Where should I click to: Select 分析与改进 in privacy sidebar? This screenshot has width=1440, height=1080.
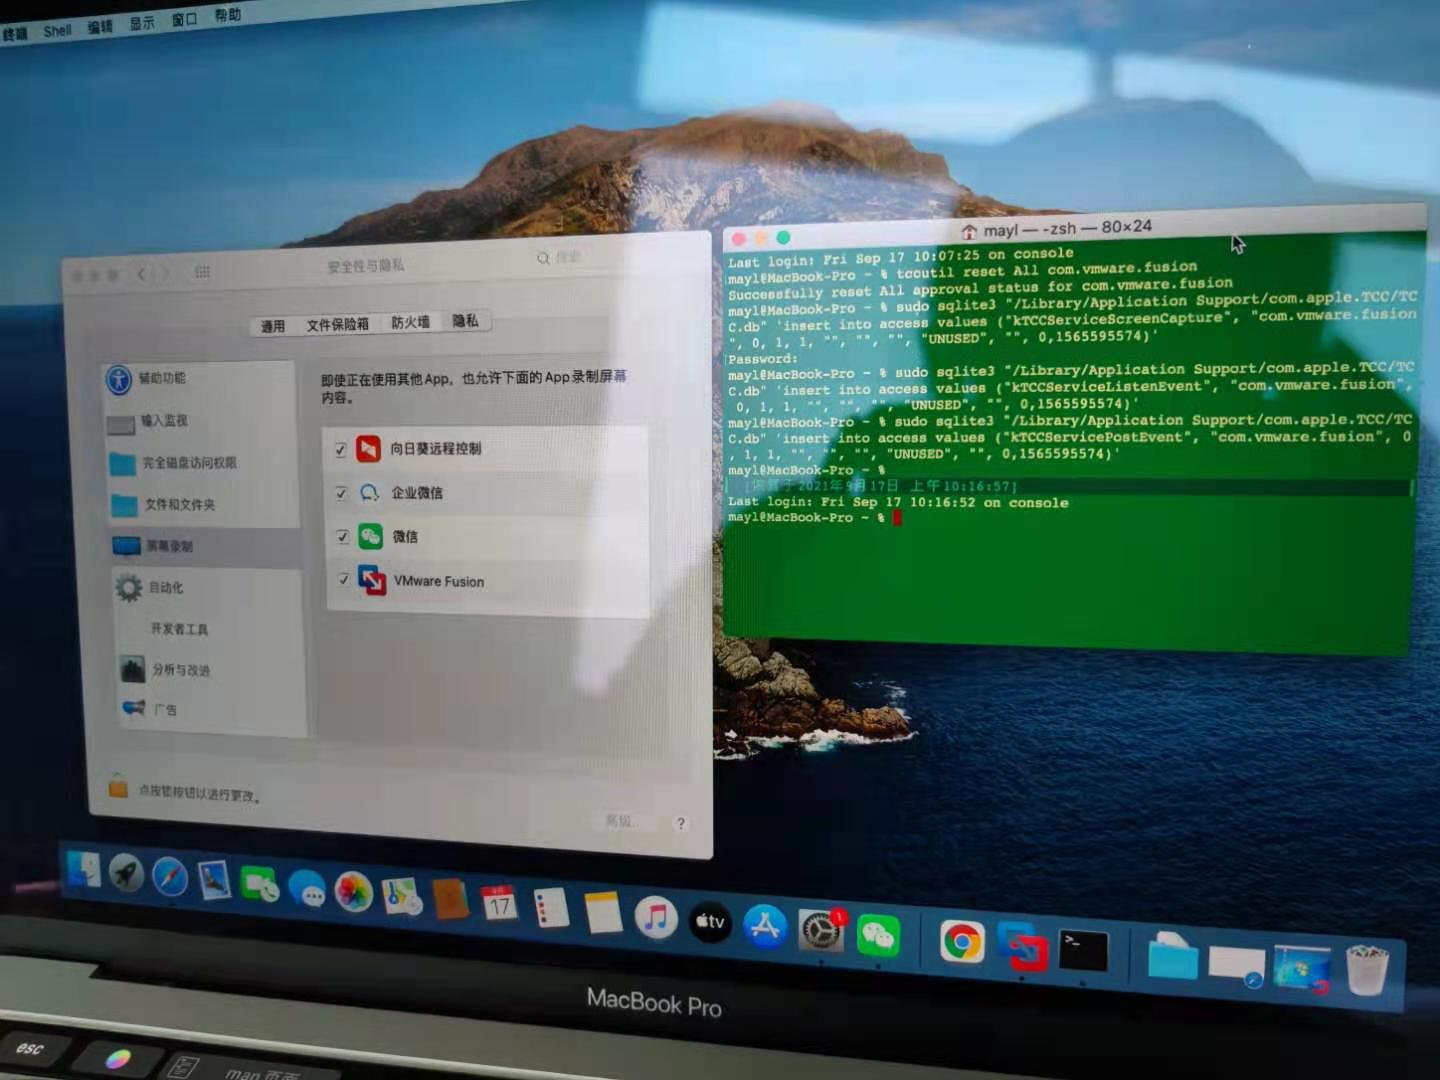(x=210, y=670)
